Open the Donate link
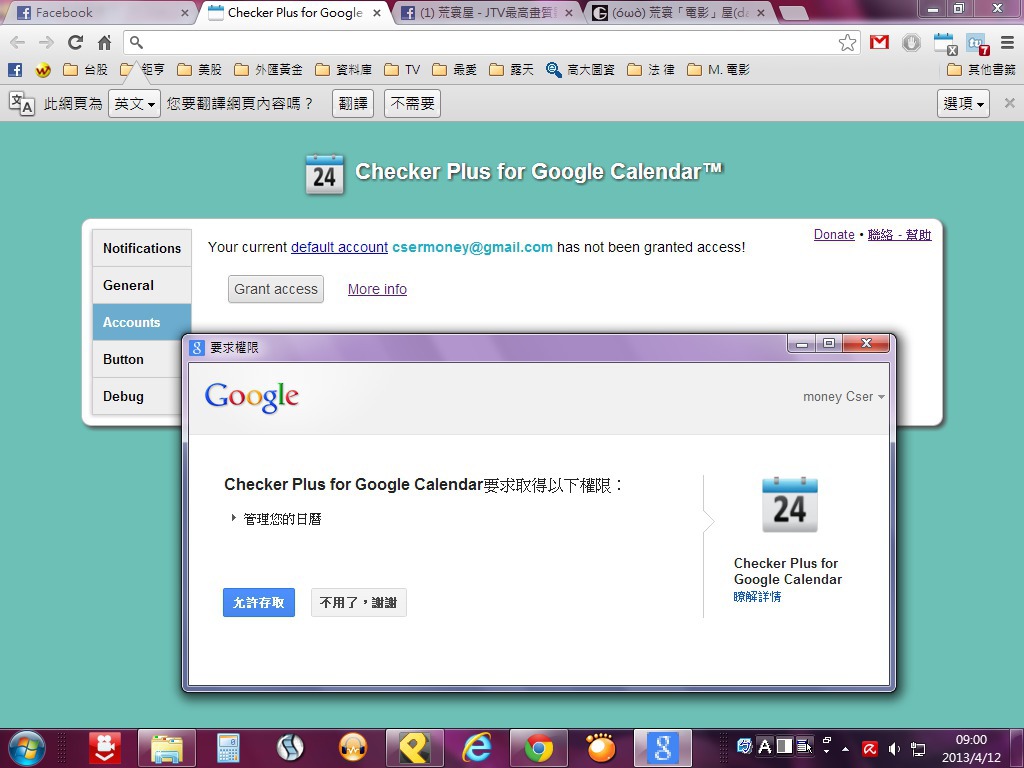The width and height of the screenshot is (1024, 768). 834,234
